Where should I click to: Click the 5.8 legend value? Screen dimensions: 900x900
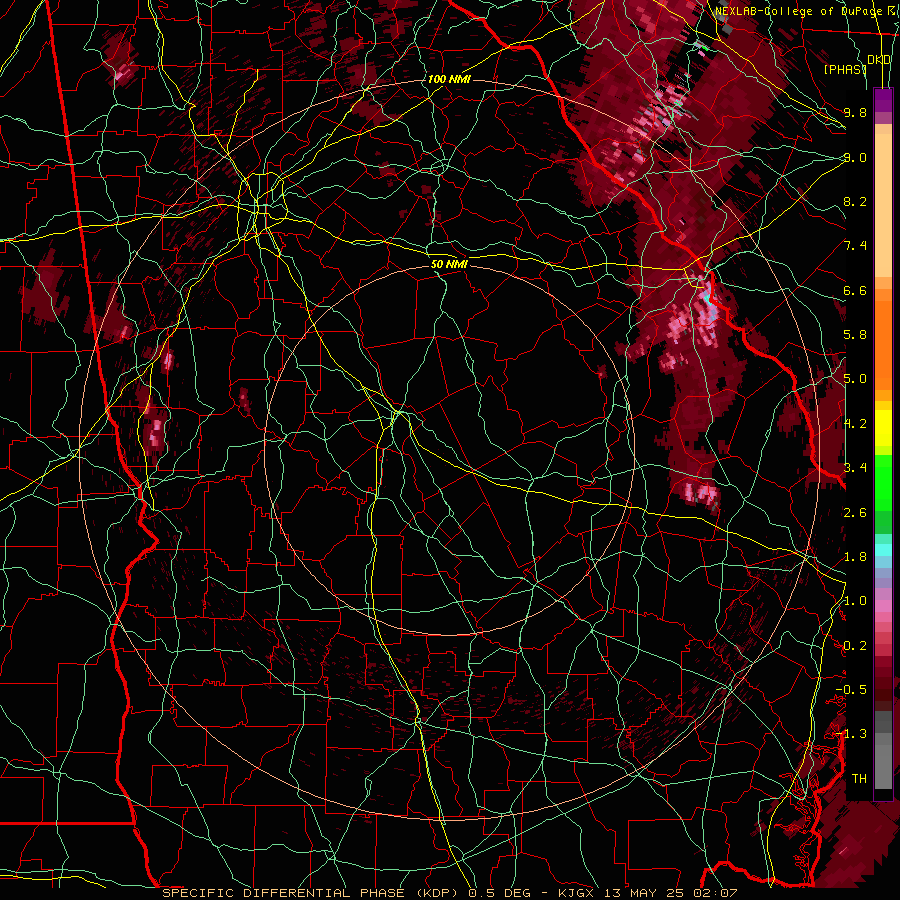tap(855, 335)
